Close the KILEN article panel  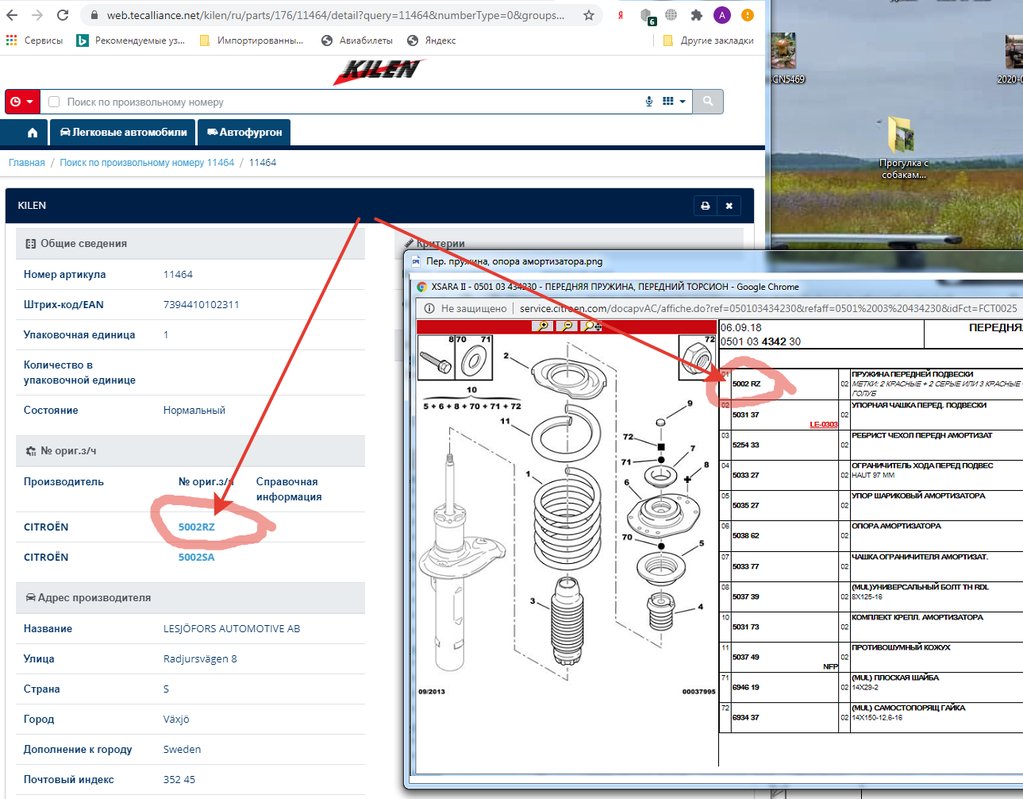[x=729, y=205]
